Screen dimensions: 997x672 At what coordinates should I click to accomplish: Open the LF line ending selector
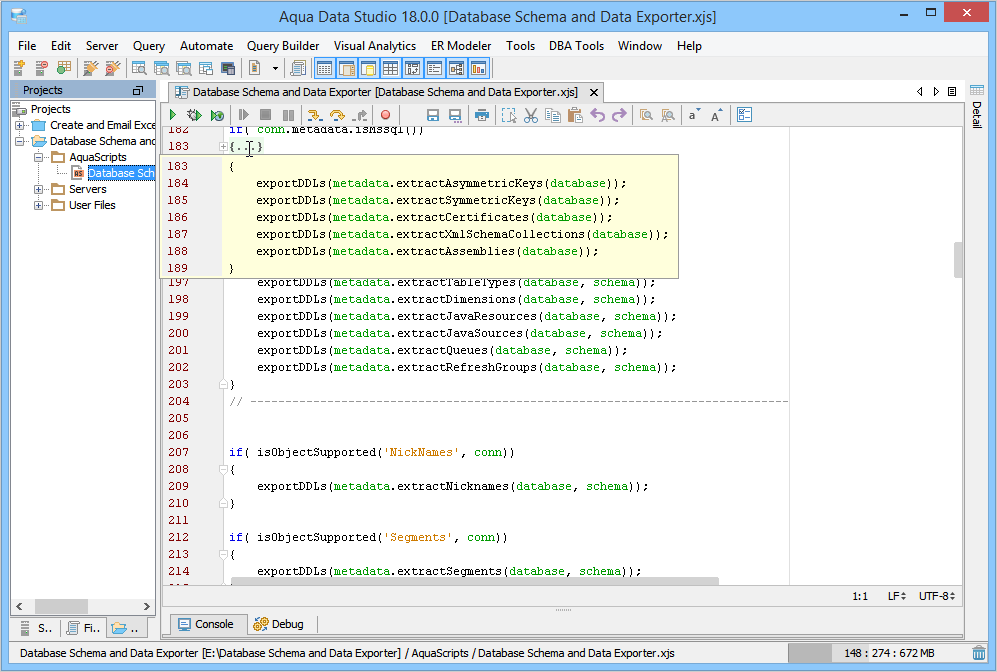pyautogui.click(x=897, y=596)
